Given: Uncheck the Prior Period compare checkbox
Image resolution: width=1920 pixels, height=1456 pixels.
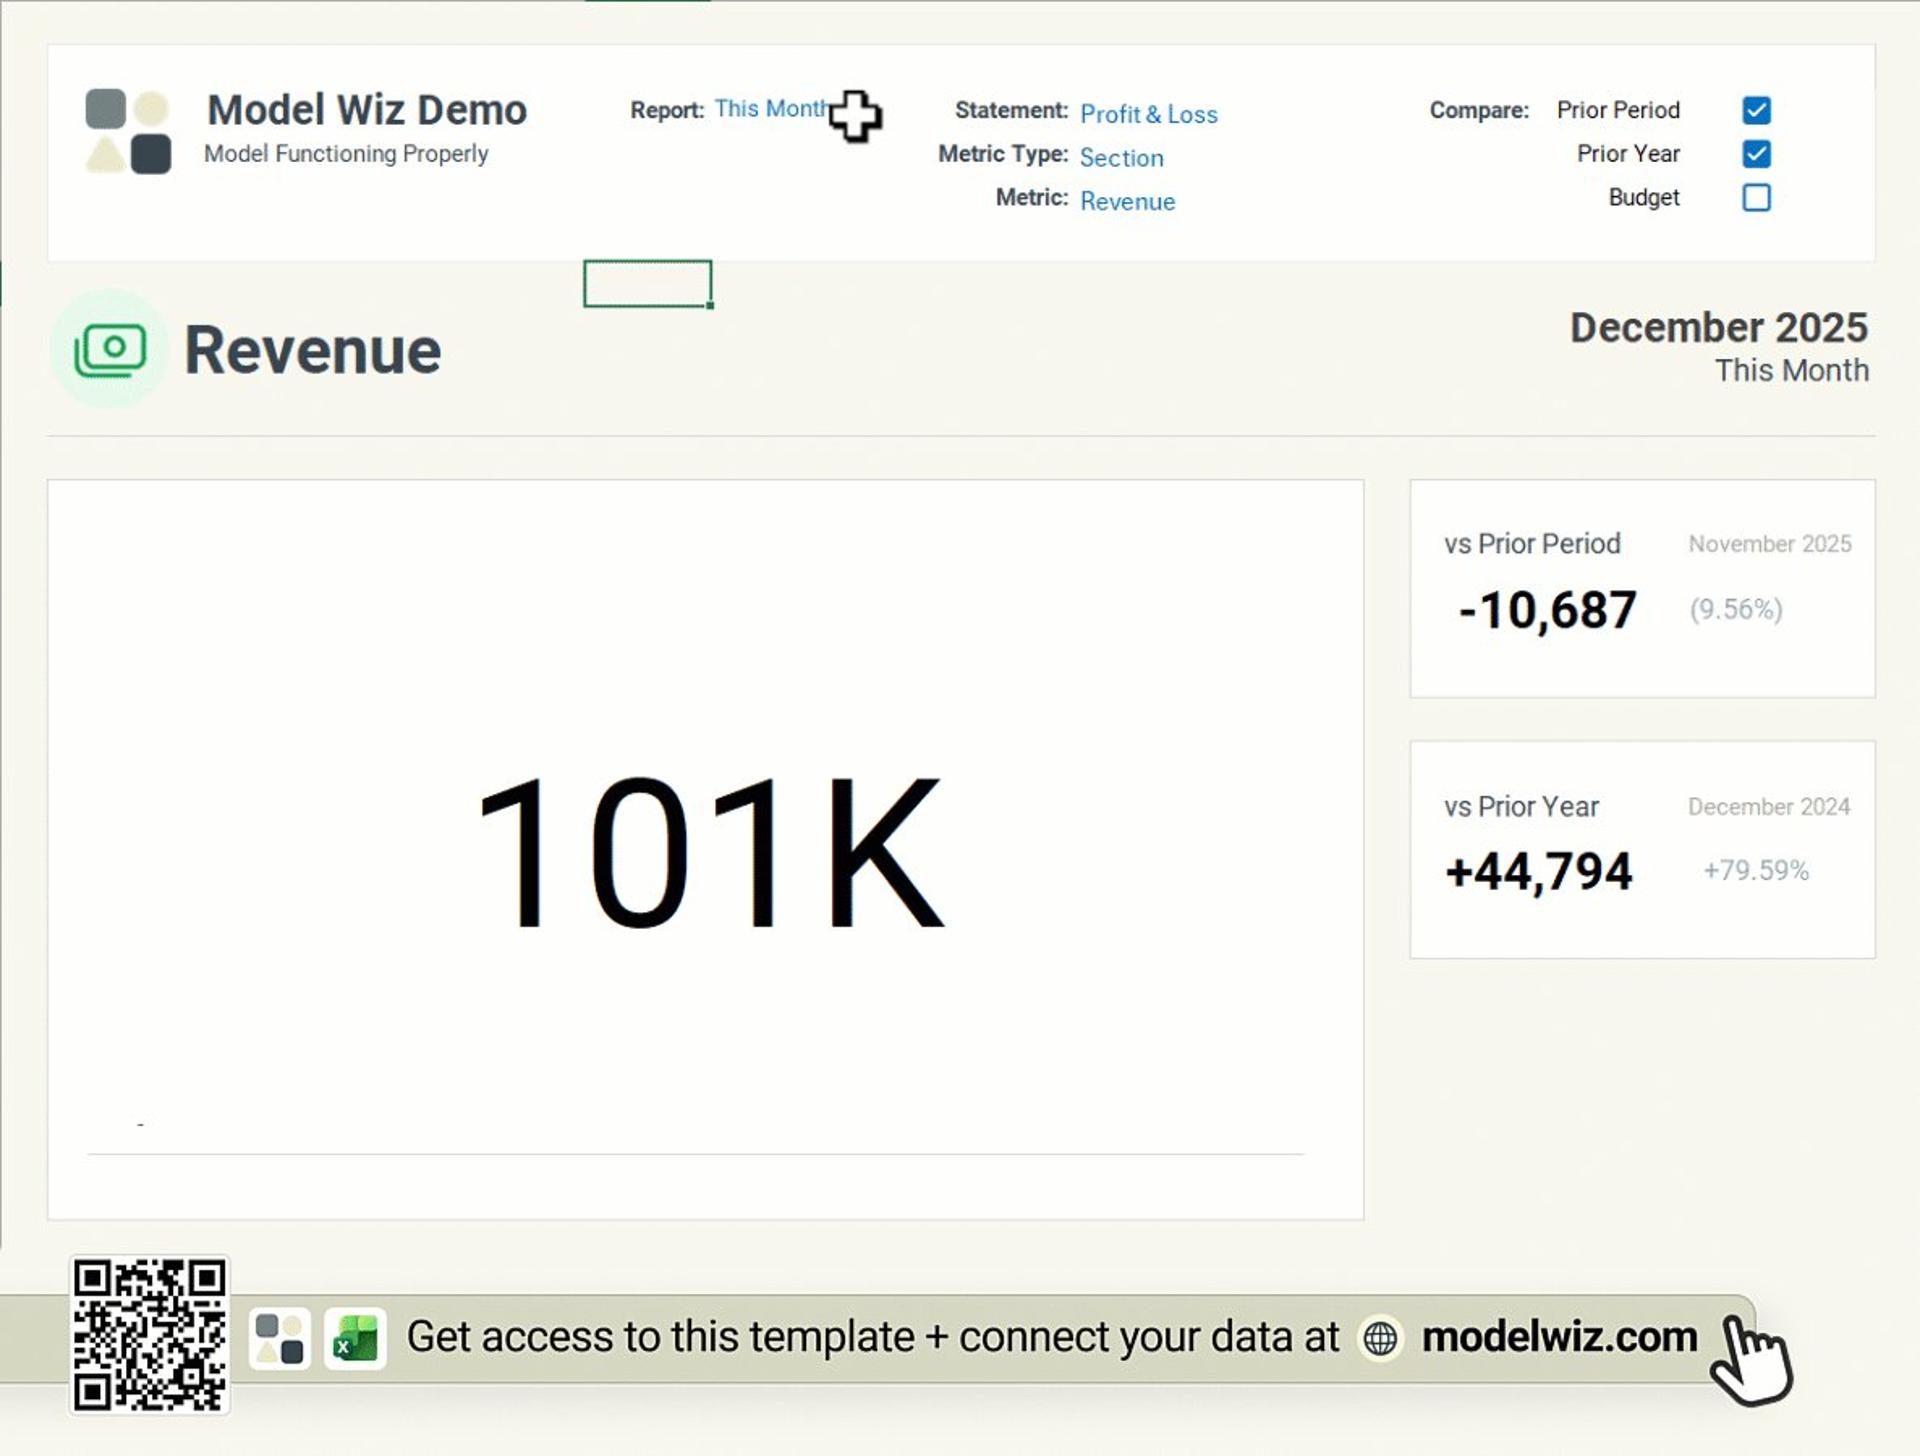Looking at the screenshot, I should click(1756, 110).
